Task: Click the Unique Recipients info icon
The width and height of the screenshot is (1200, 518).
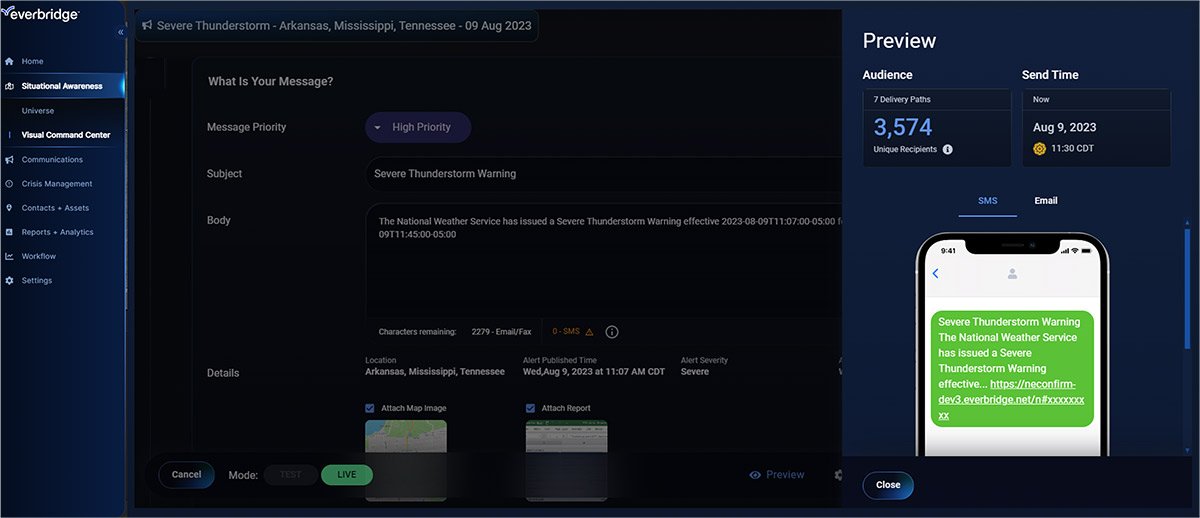Action: [x=948, y=149]
